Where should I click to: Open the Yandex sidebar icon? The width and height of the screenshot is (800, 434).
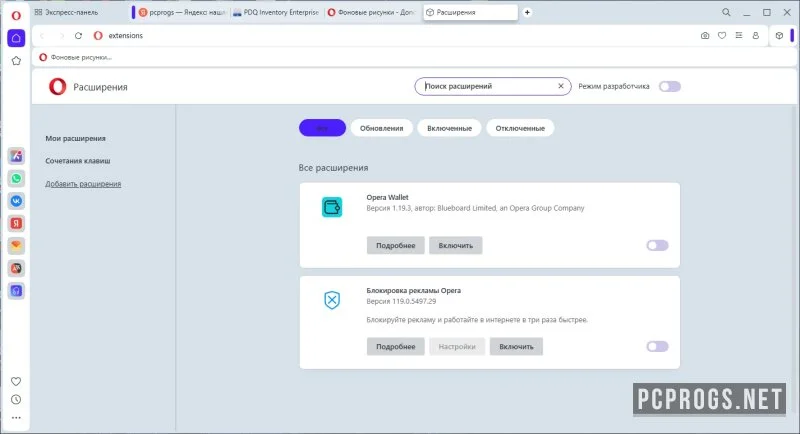(16, 223)
